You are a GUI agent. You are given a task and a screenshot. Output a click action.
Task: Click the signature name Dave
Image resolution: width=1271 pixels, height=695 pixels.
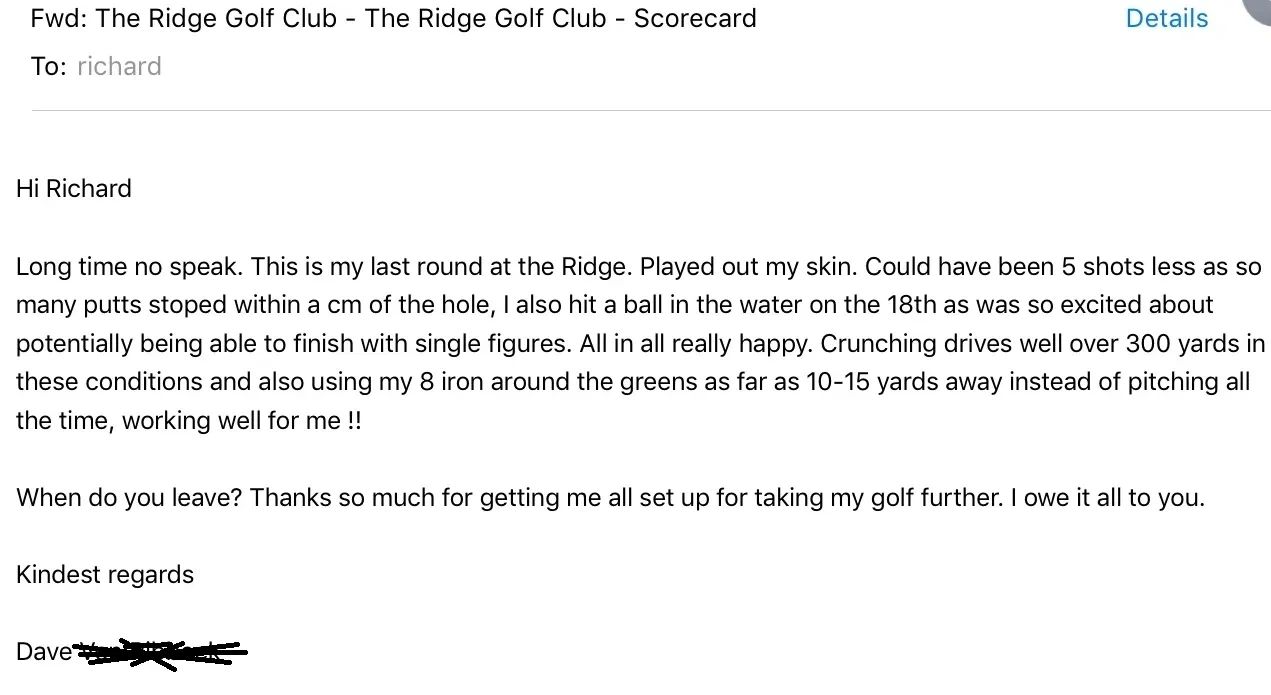44,652
